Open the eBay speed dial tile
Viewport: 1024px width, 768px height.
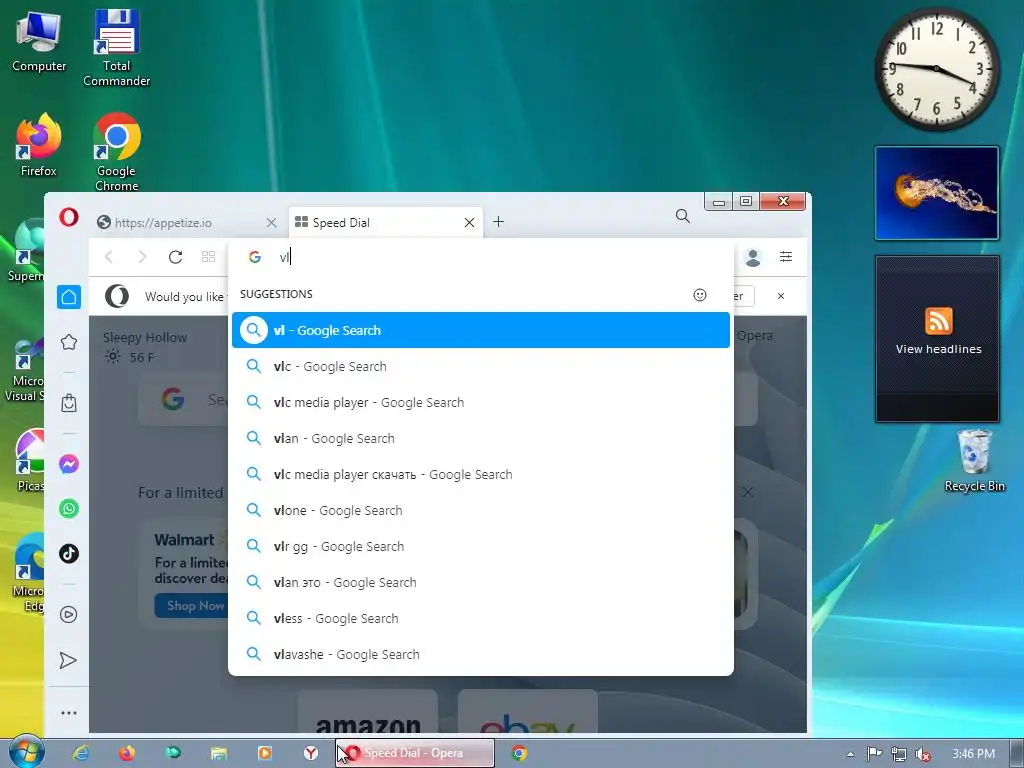(x=528, y=712)
